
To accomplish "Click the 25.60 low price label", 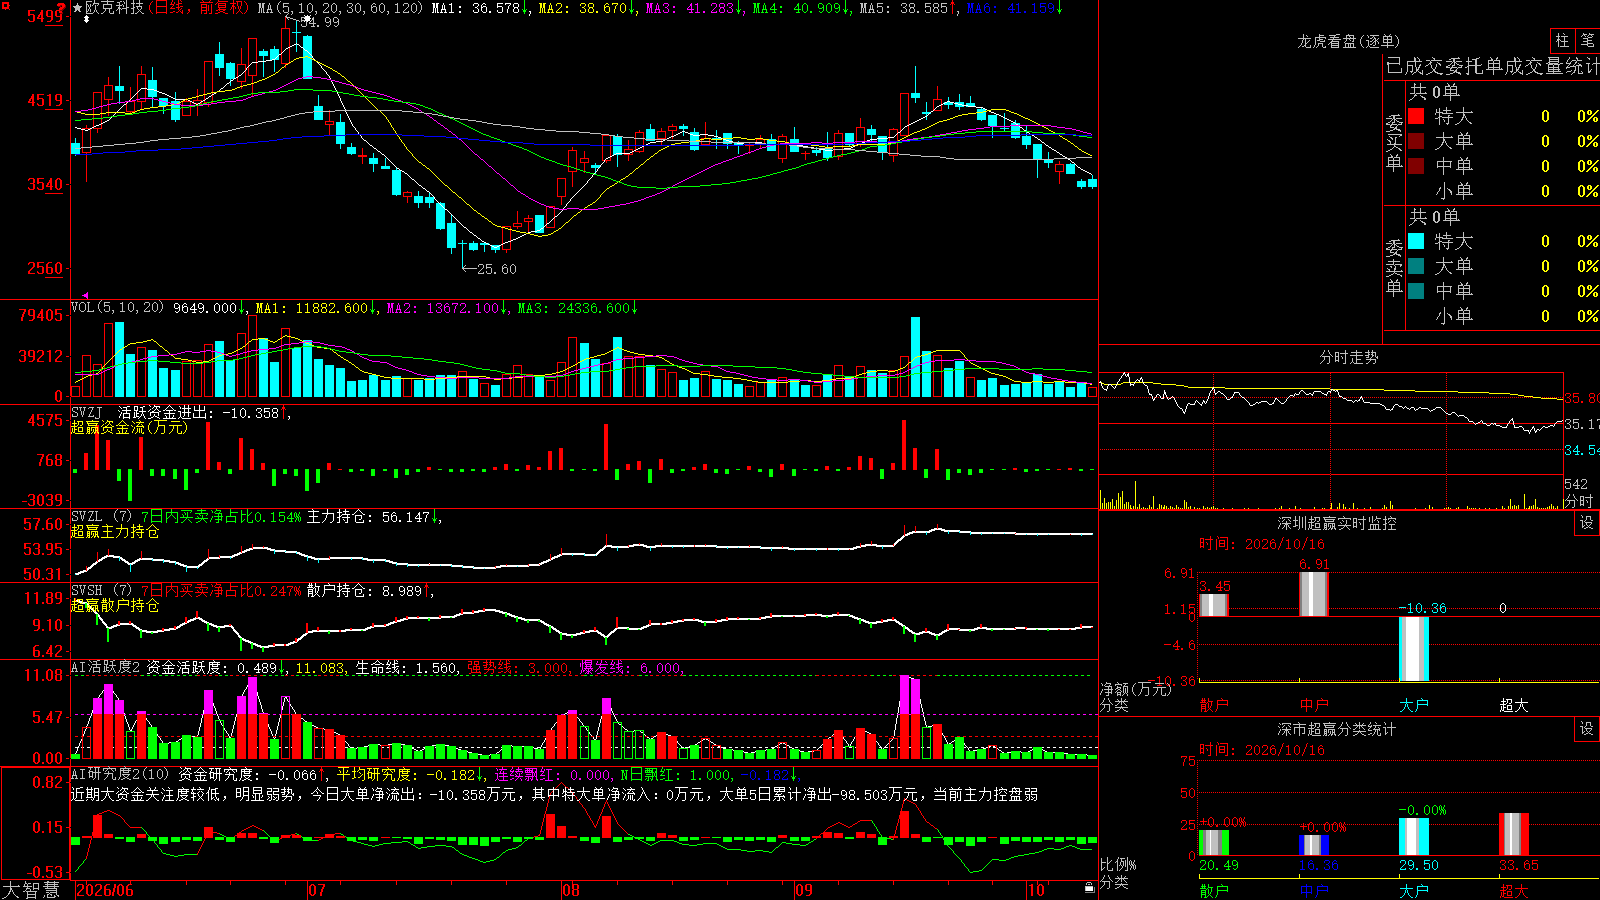I will click(x=497, y=269).
